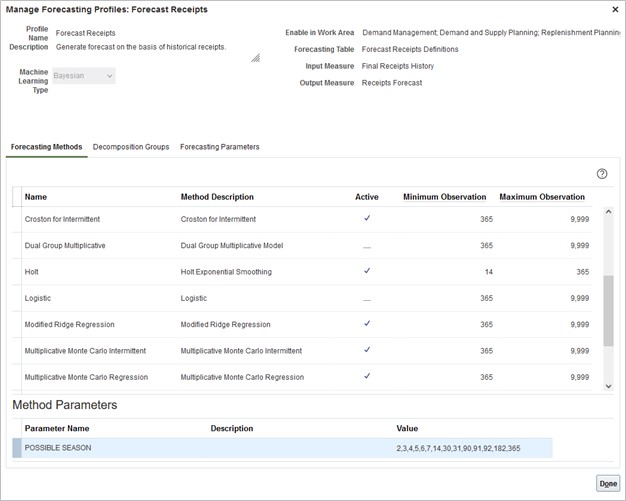The height and width of the screenshot is (501, 626).
Task: Click Croston minimum observation value 365
Action: (486, 219)
